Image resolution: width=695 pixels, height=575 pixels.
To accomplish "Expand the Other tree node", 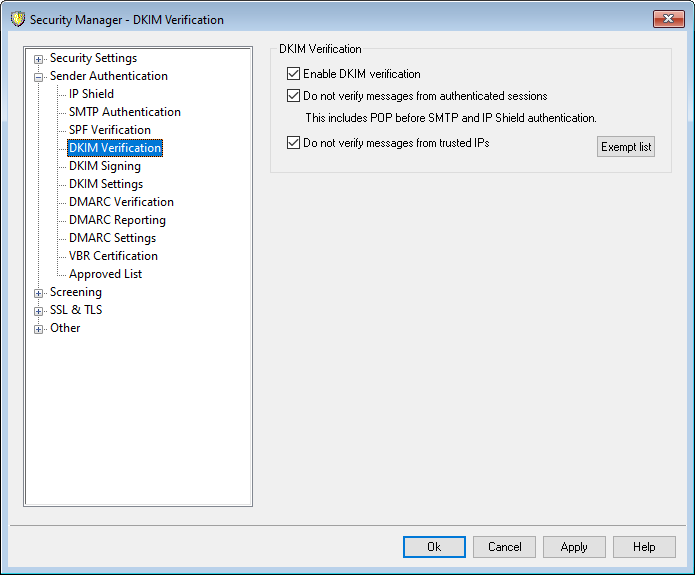I will click(x=39, y=329).
